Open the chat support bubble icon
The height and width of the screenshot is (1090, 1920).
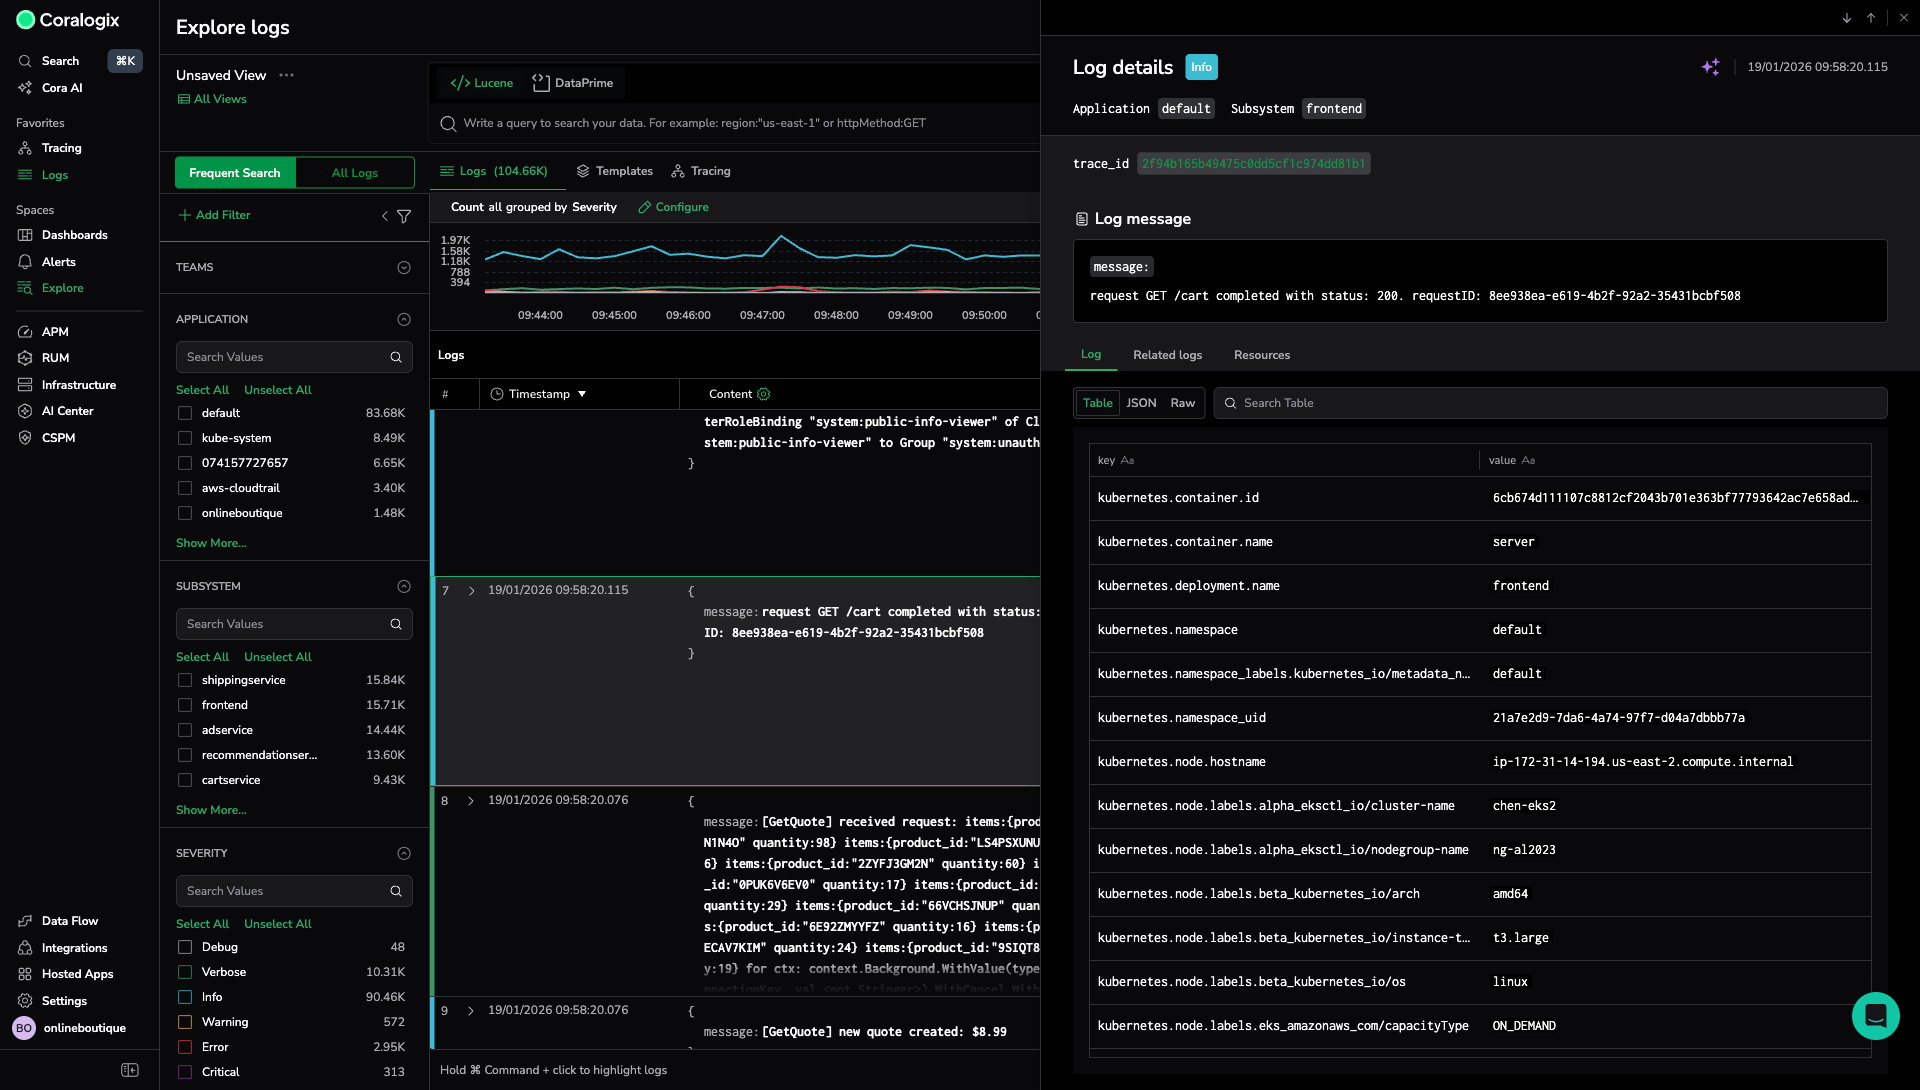pyautogui.click(x=1875, y=1016)
